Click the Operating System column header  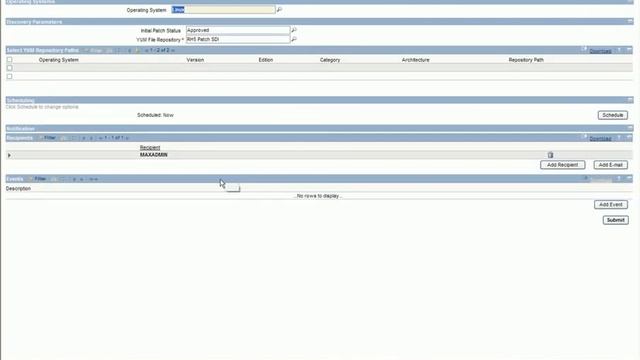point(58,60)
